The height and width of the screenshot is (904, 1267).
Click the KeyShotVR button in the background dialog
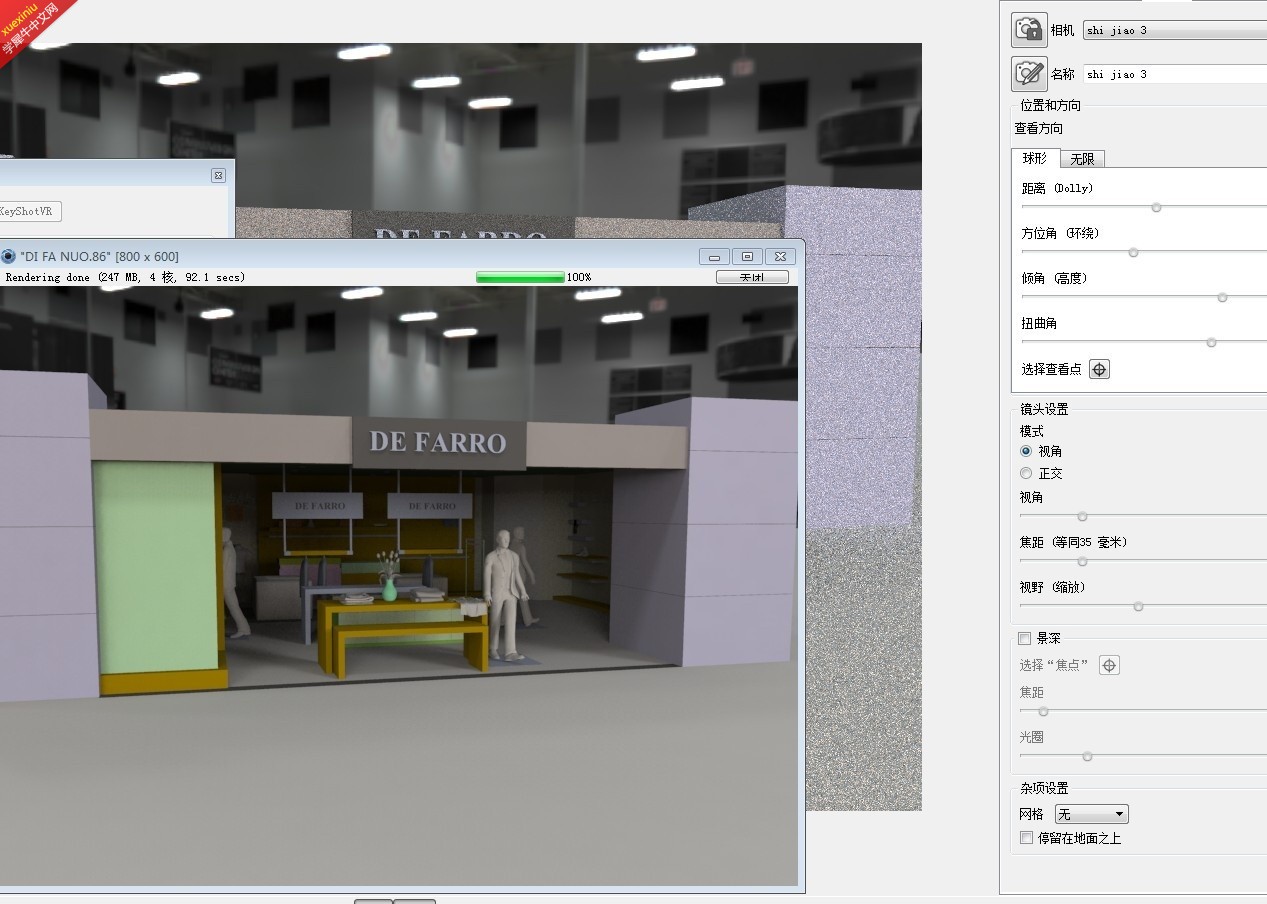[29, 211]
